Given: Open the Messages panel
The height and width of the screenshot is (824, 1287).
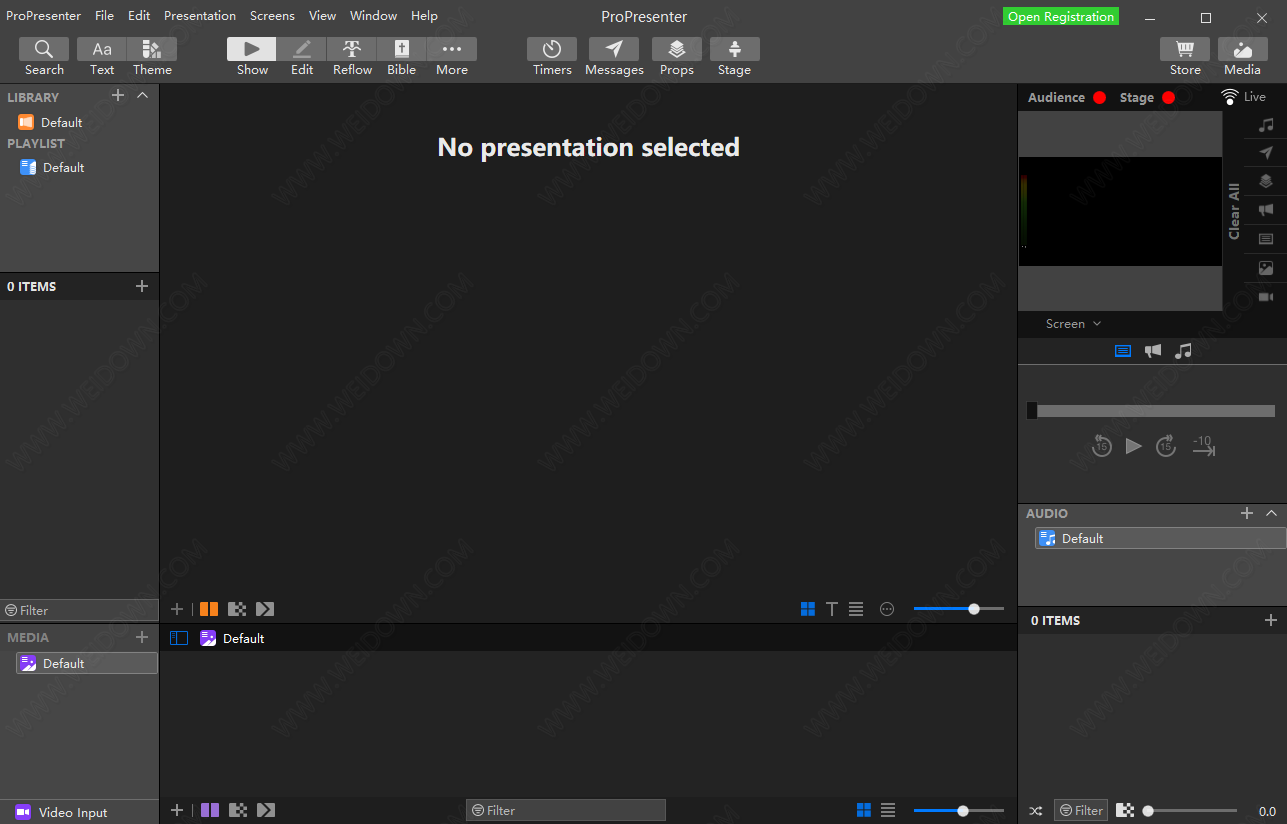Looking at the screenshot, I should point(614,57).
